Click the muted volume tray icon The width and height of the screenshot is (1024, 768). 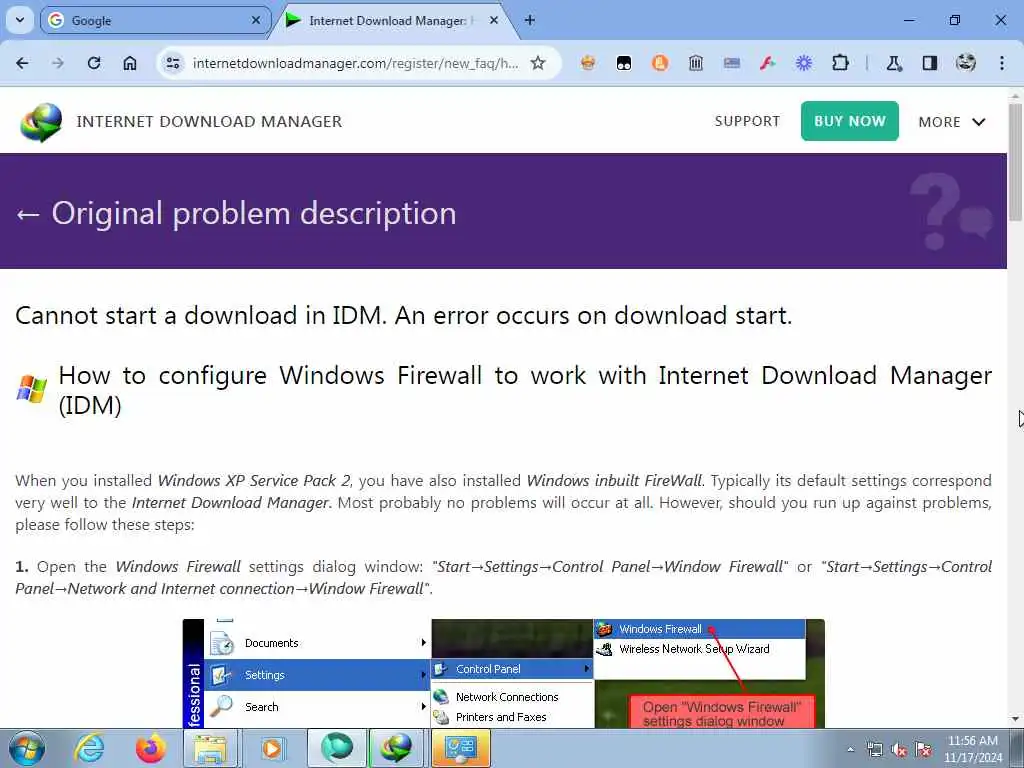pyautogui.click(x=899, y=750)
